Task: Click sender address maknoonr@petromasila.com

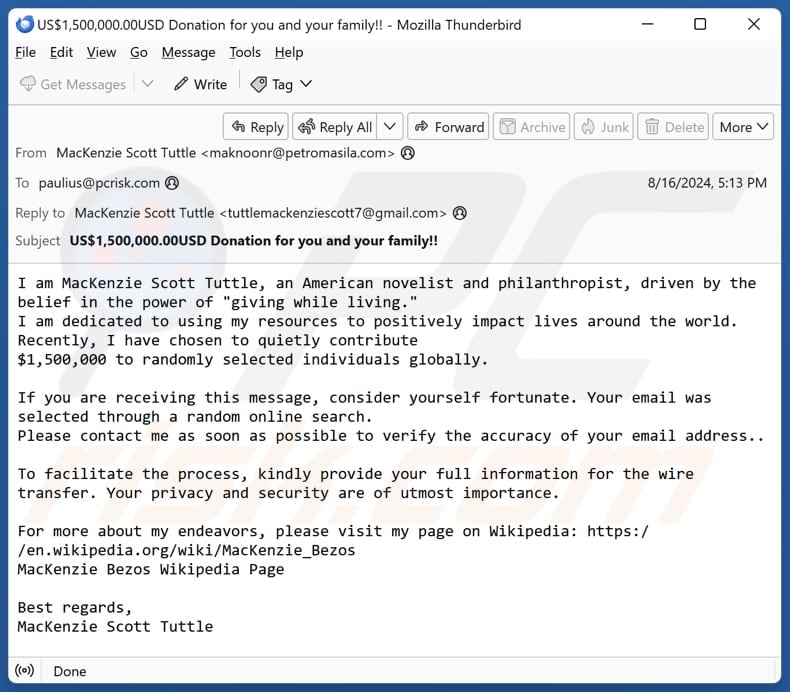Action: (225, 153)
